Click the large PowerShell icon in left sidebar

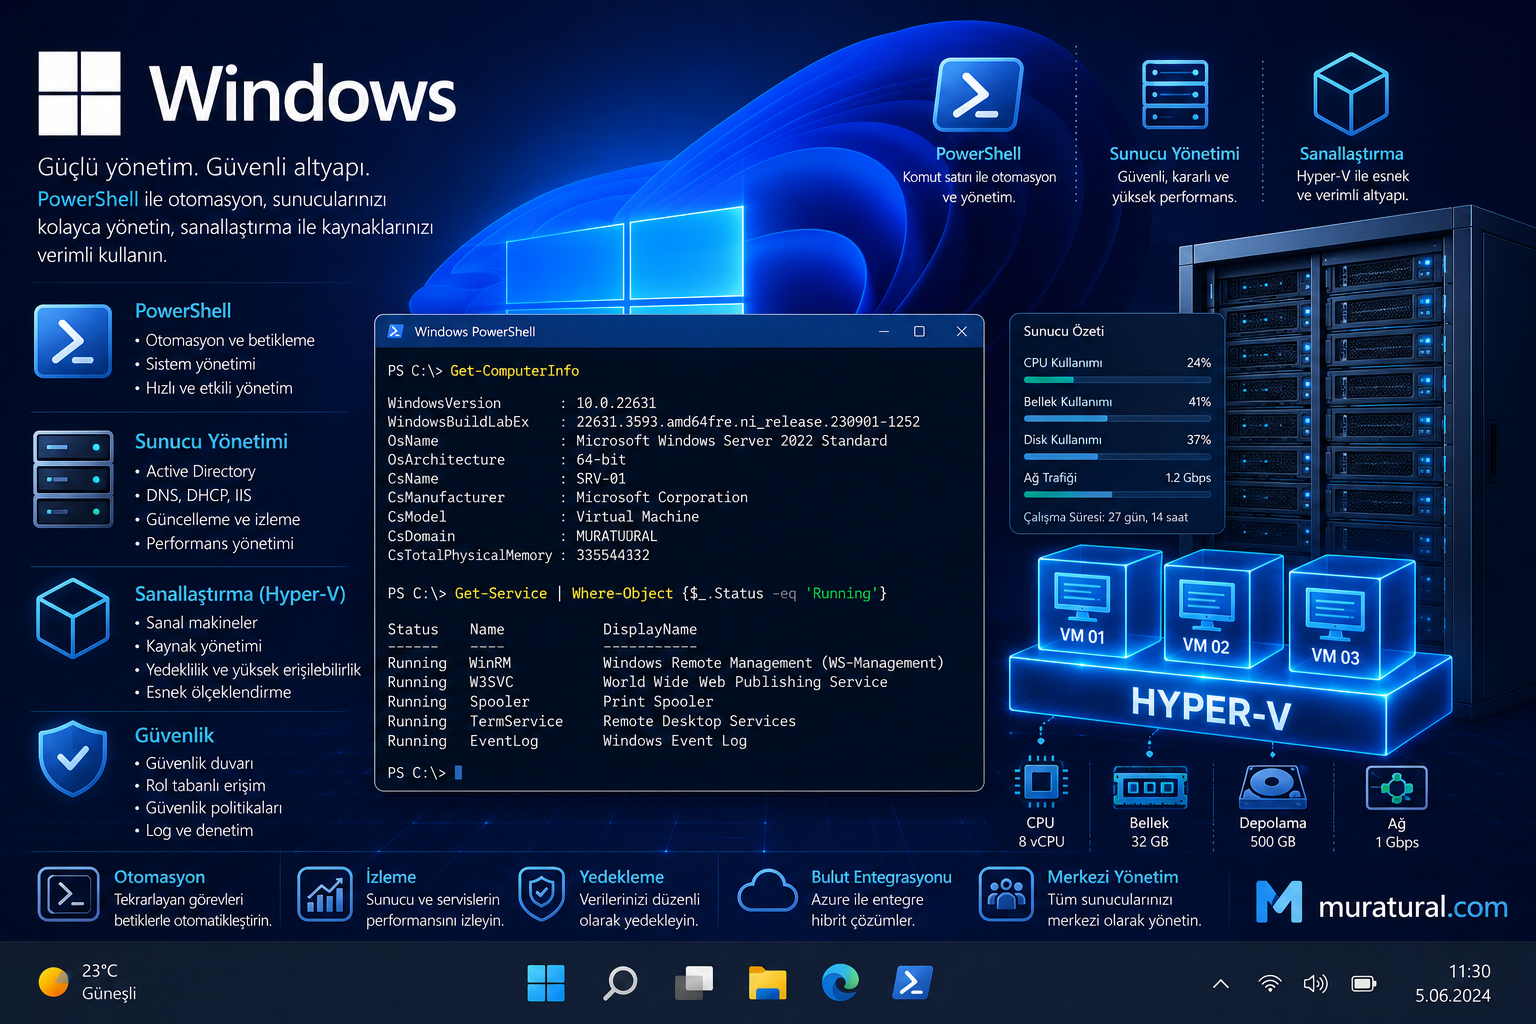pyautogui.click(x=73, y=341)
